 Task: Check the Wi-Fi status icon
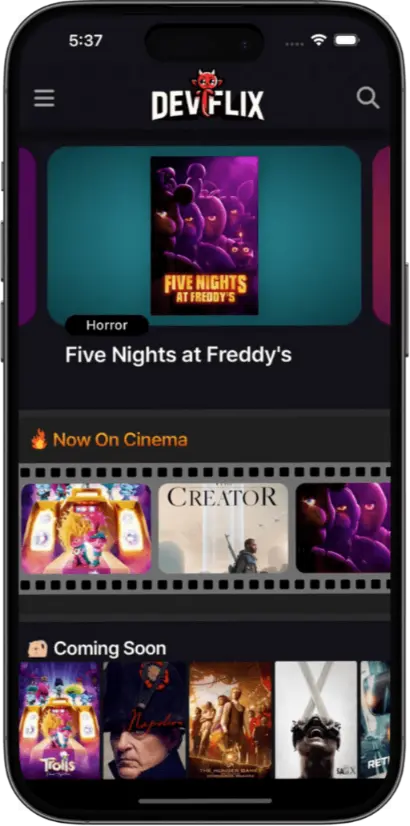point(318,40)
